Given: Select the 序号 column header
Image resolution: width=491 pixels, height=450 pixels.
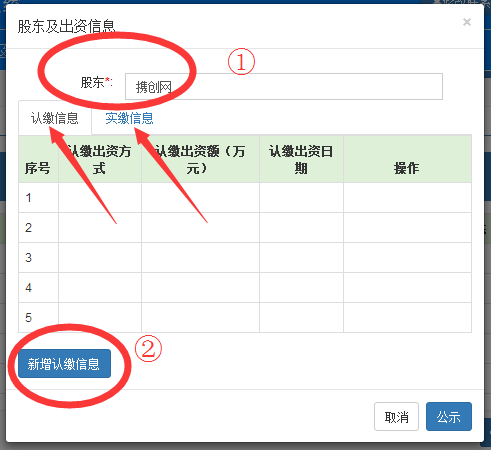Looking at the screenshot, I should pos(38,159).
